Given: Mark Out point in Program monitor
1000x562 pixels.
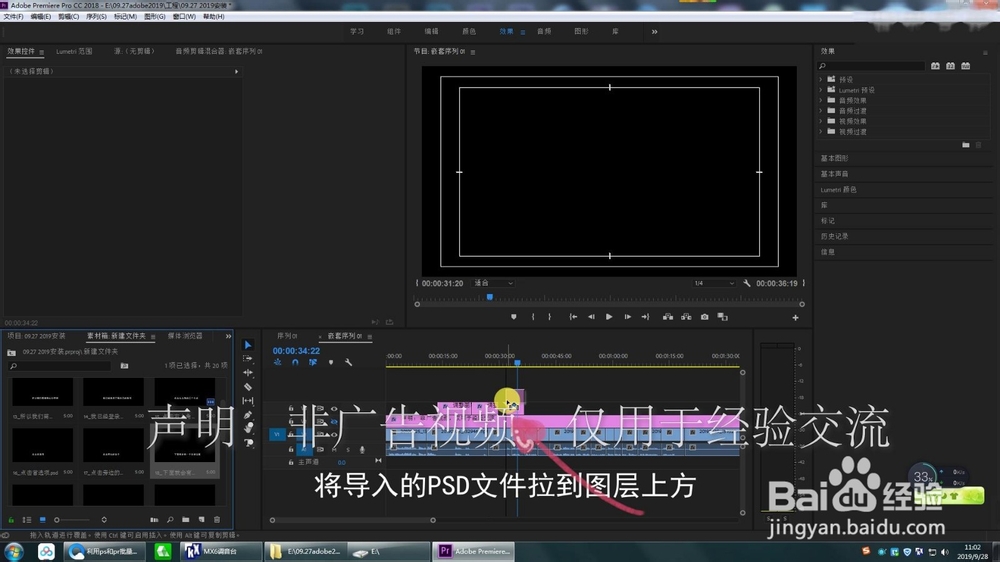Looking at the screenshot, I should coord(549,317).
